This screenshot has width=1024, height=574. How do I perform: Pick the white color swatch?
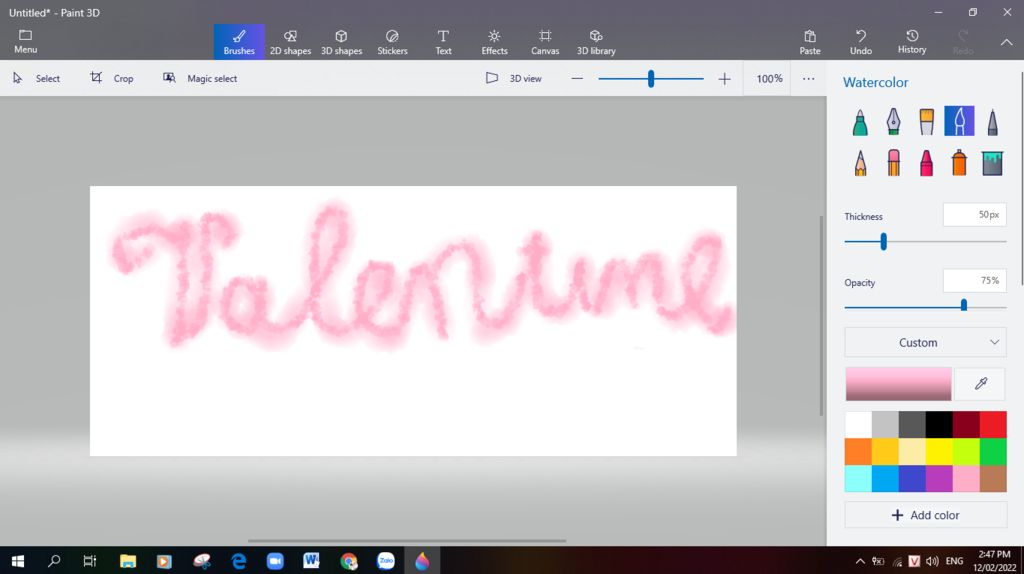pos(858,424)
